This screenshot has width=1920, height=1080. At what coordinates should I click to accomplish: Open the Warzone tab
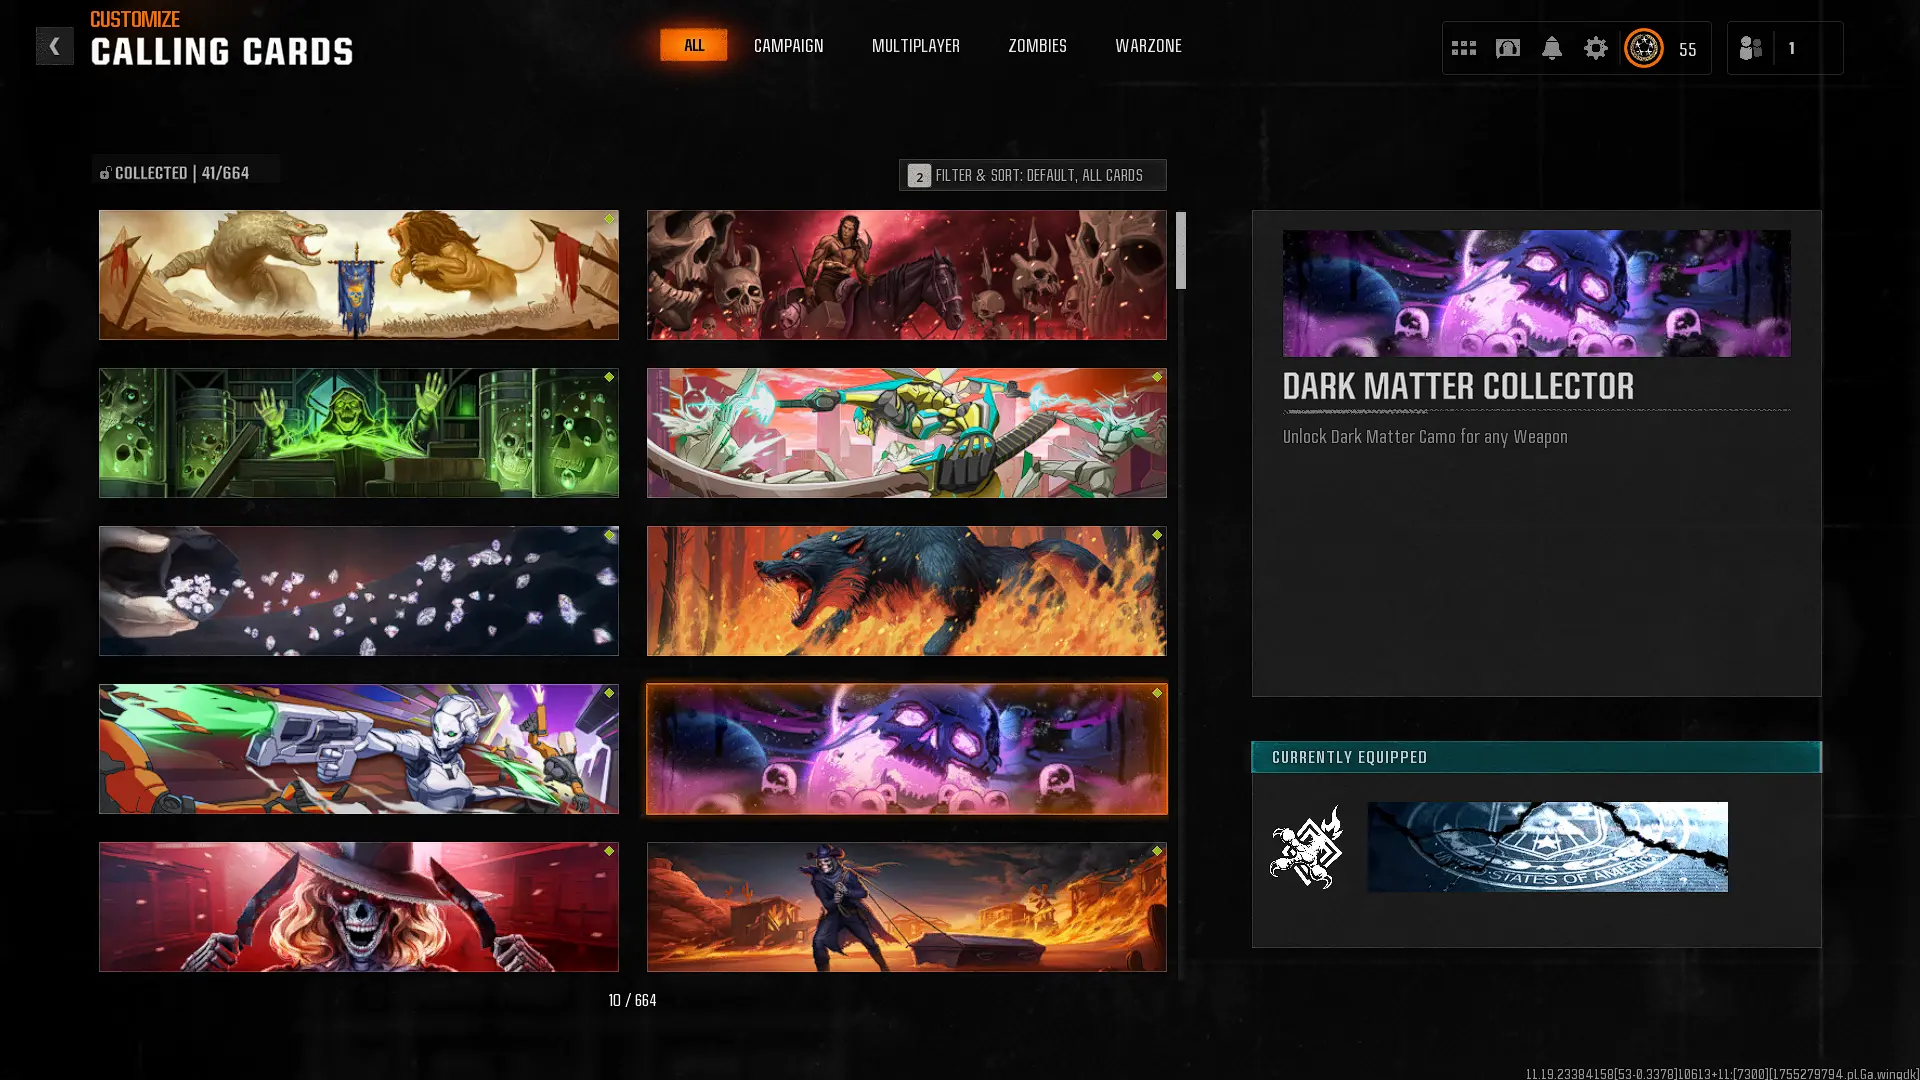[1148, 46]
